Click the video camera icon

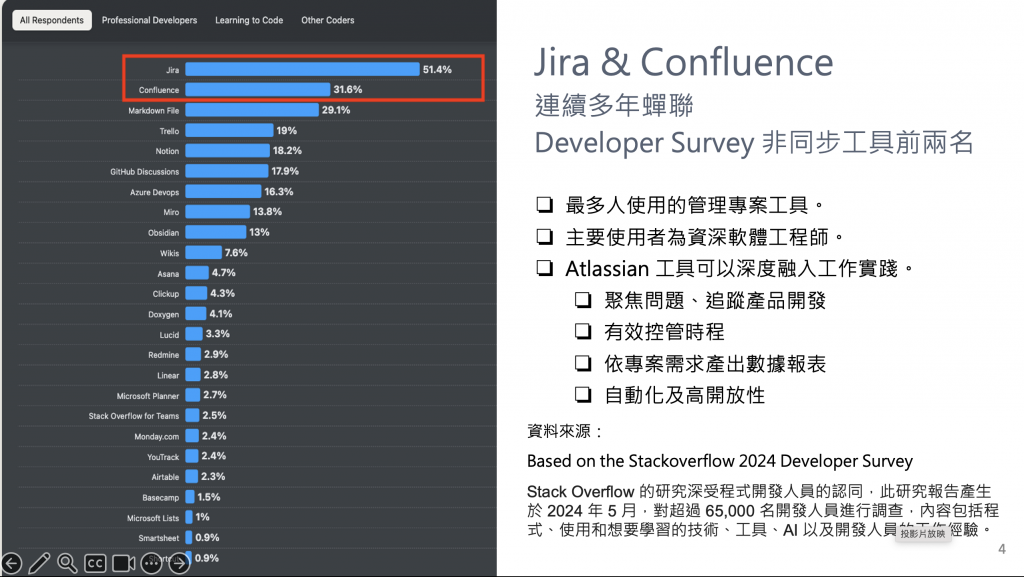[x=123, y=563]
